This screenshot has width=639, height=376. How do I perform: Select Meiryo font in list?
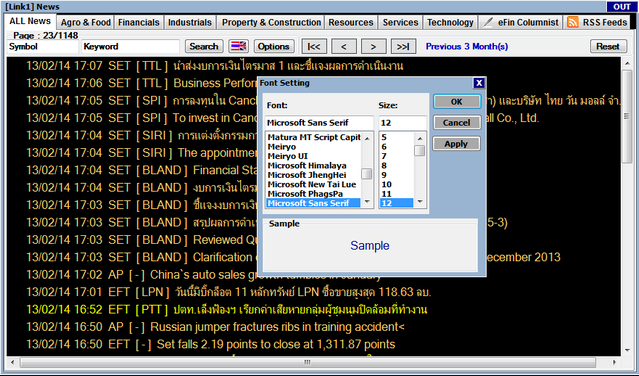[x=313, y=147]
